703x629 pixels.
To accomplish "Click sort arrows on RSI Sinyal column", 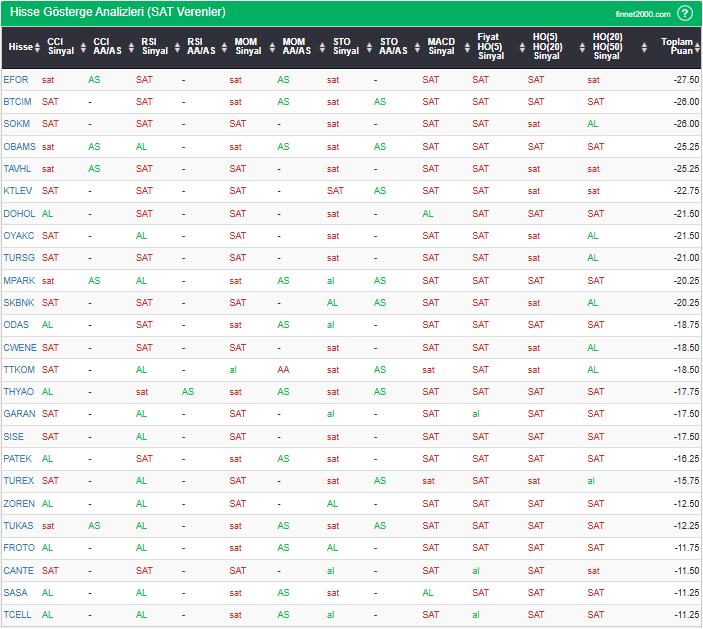I will coord(177,46).
